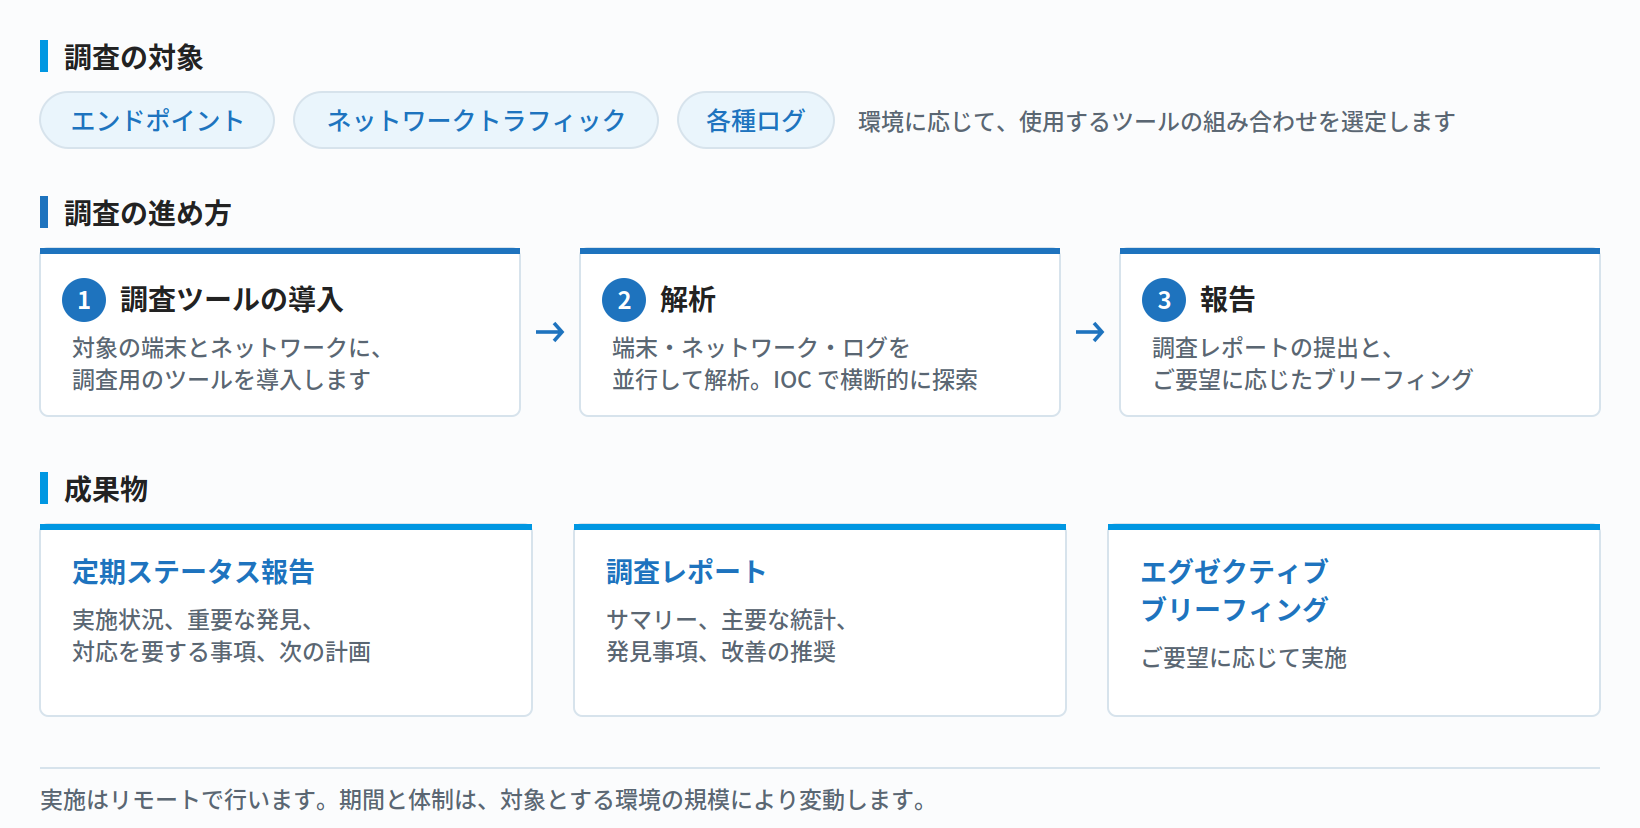
Task: Click text 環境に応じて、使用するツールの組み合わせを選定します
Action: pos(1157,122)
